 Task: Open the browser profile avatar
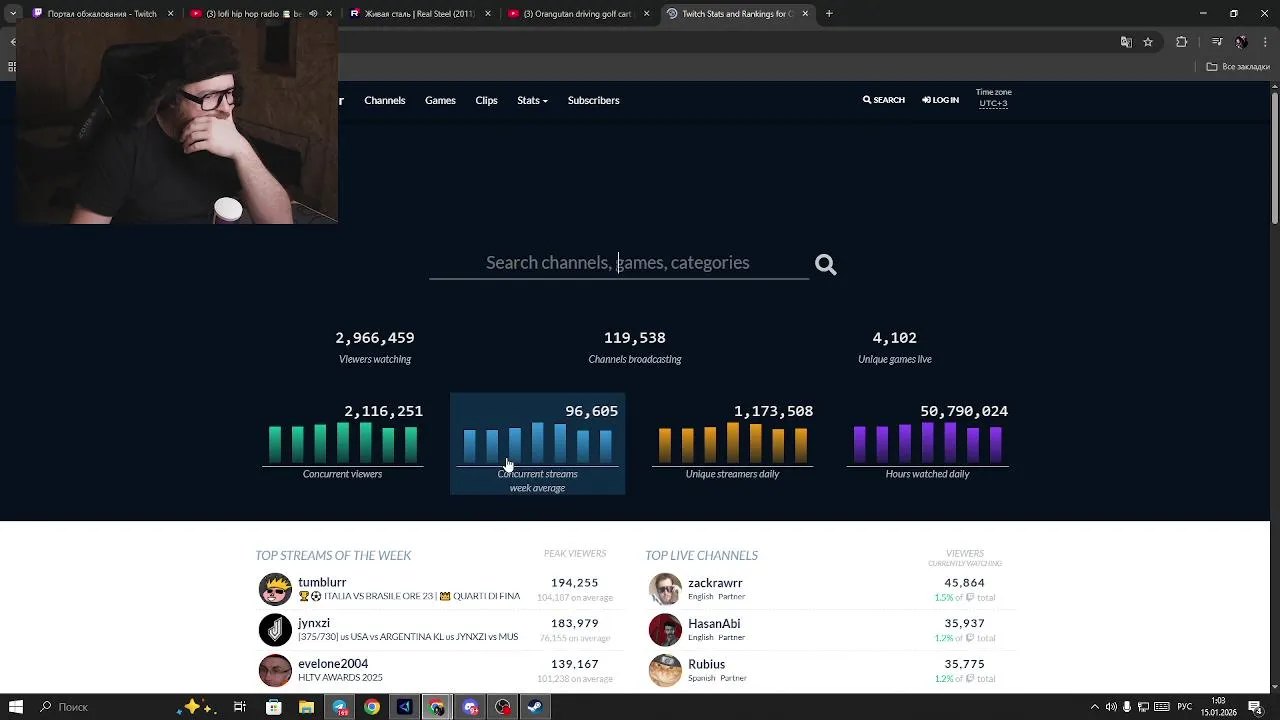point(1241,42)
